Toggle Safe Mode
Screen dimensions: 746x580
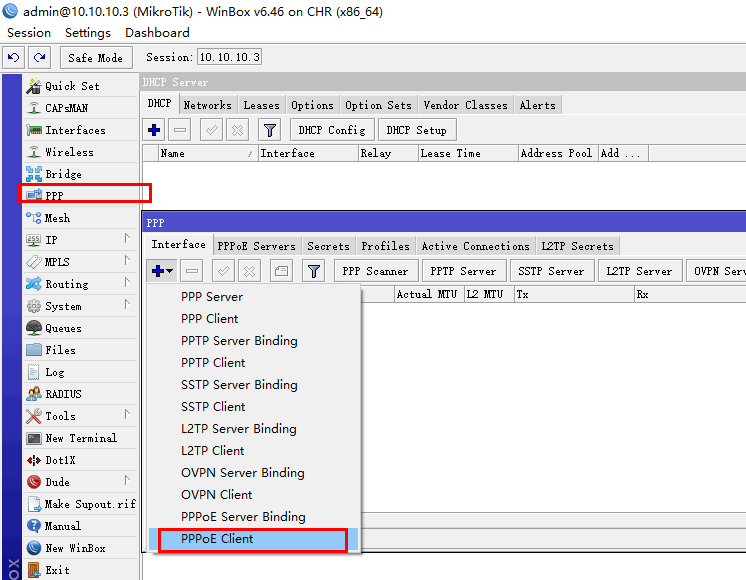(96, 58)
